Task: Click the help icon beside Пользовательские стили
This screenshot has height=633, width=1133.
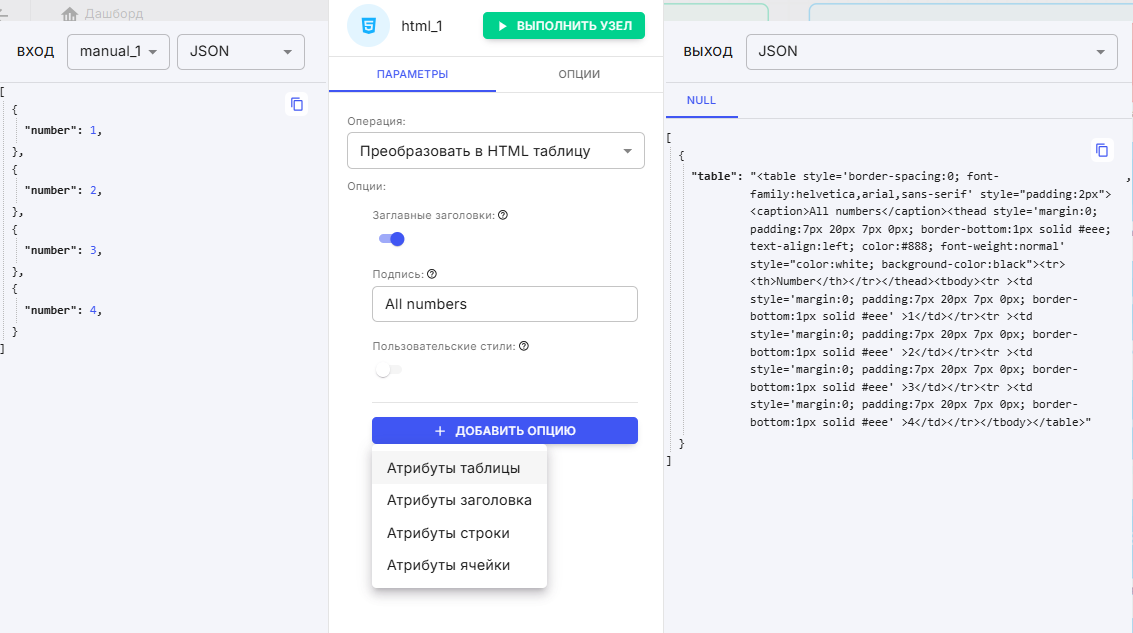Action: [x=525, y=344]
